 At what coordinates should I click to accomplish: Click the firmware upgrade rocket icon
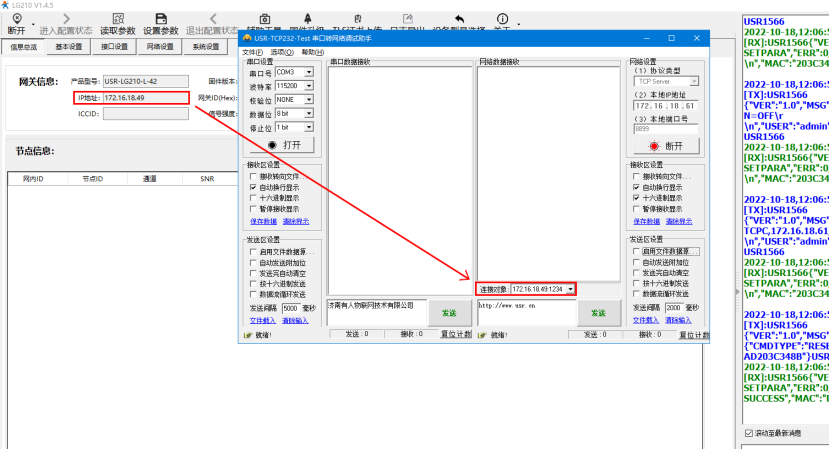(308, 19)
